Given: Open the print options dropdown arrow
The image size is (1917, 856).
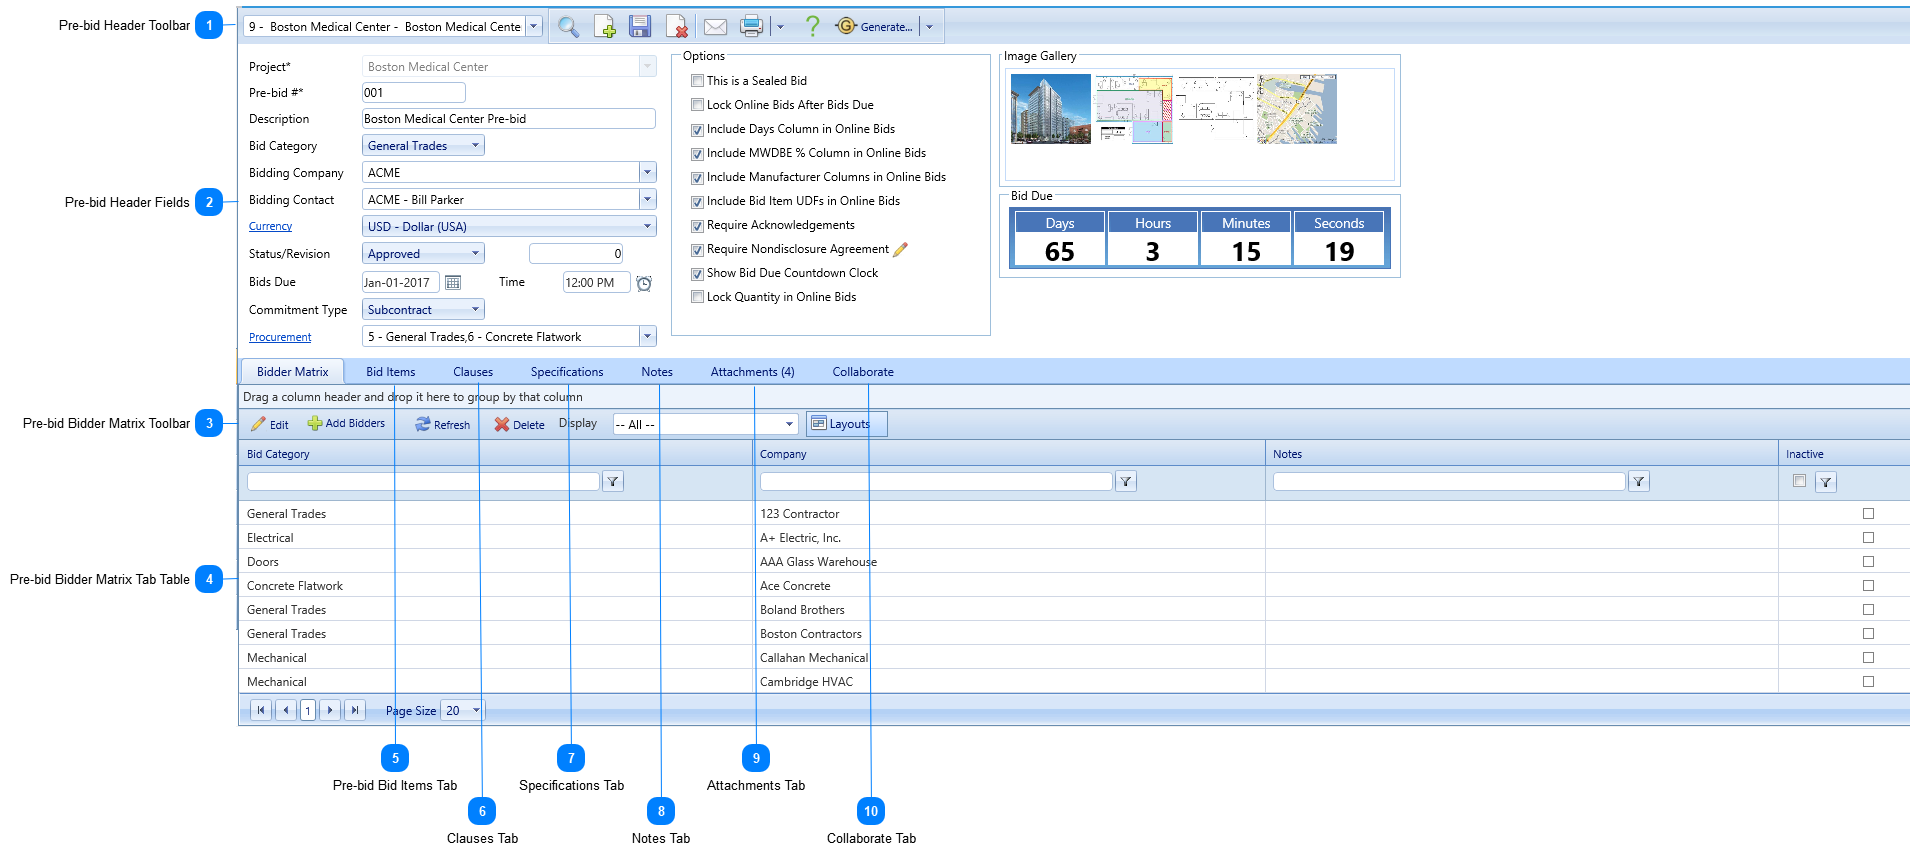Looking at the screenshot, I should 780,27.
